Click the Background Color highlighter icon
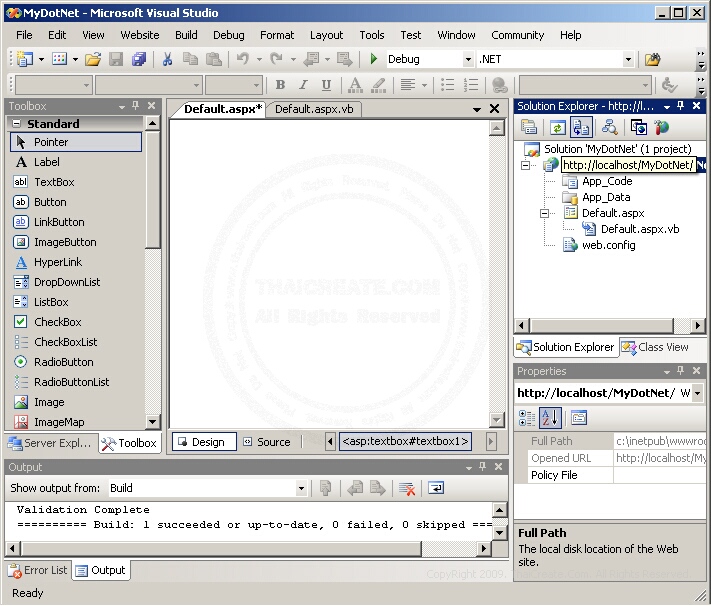The height and width of the screenshot is (606, 711). point(379,85)
